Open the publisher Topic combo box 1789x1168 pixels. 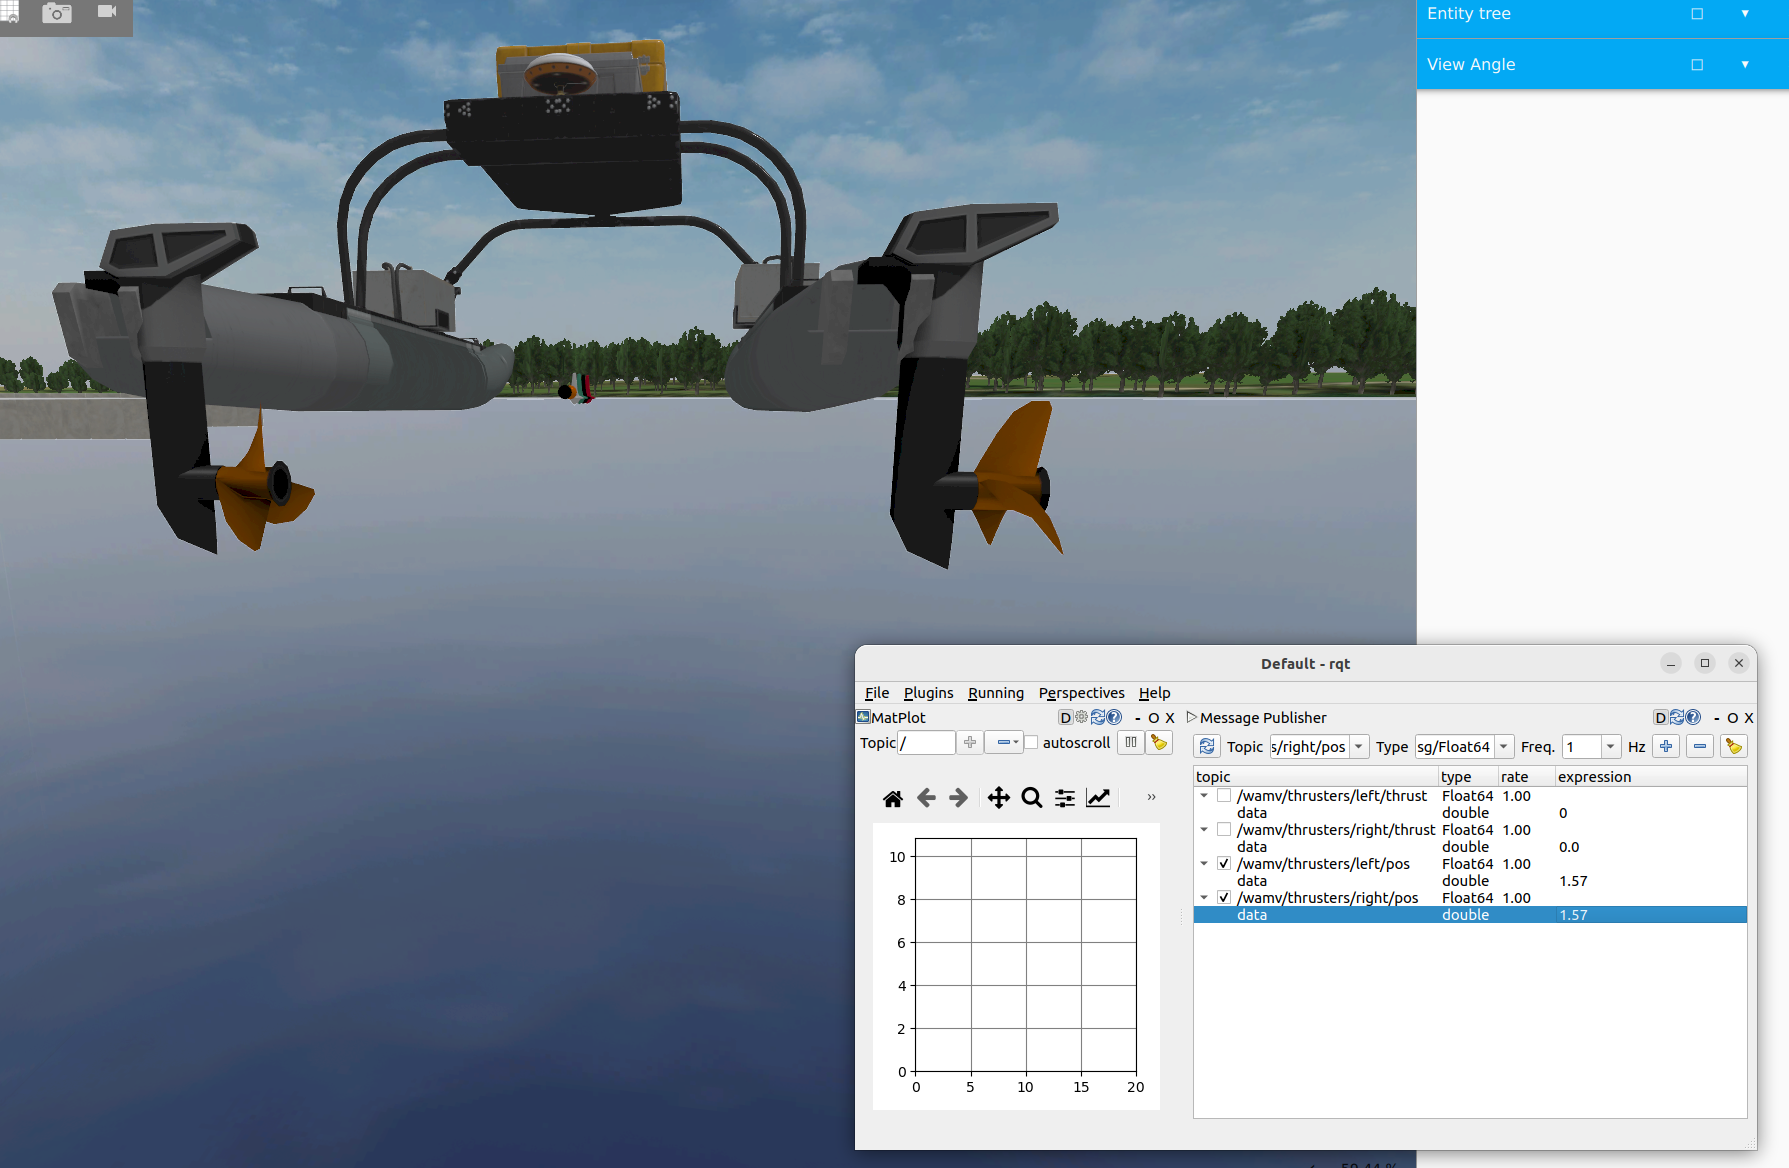tap(1319, 747)
